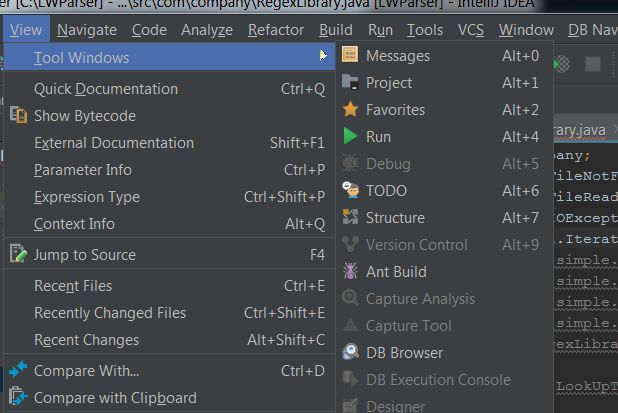The image size is (618, 413).
Task: Click the DB Browser icon
Action: pyautogui.click(x=350, y=353)
